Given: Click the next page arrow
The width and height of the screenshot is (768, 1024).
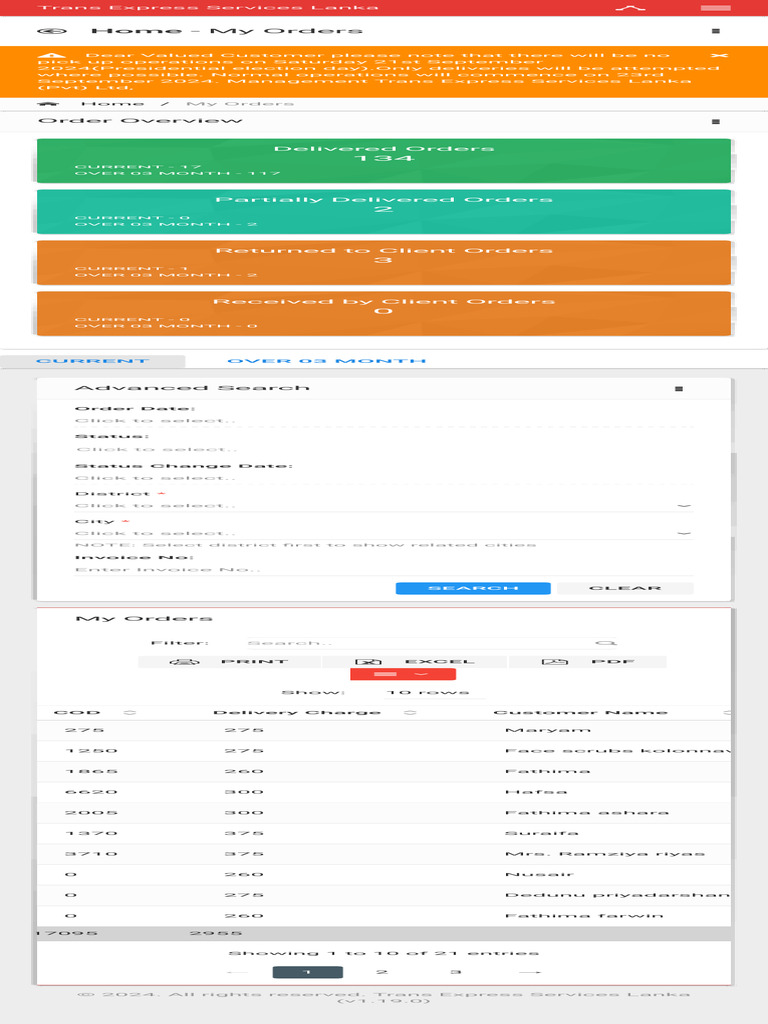Looking at the screenshot, I should 529,972.
